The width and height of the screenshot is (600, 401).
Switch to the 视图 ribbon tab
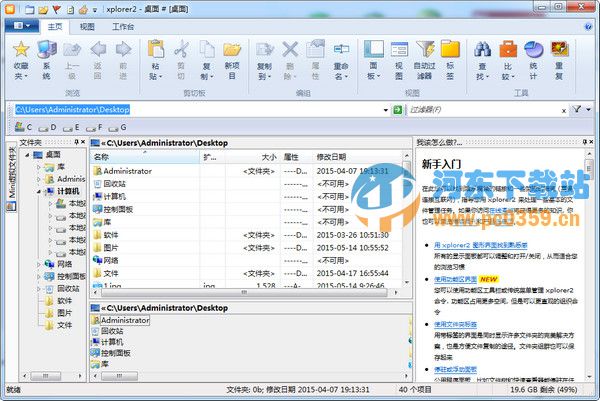tap(87, 26)
